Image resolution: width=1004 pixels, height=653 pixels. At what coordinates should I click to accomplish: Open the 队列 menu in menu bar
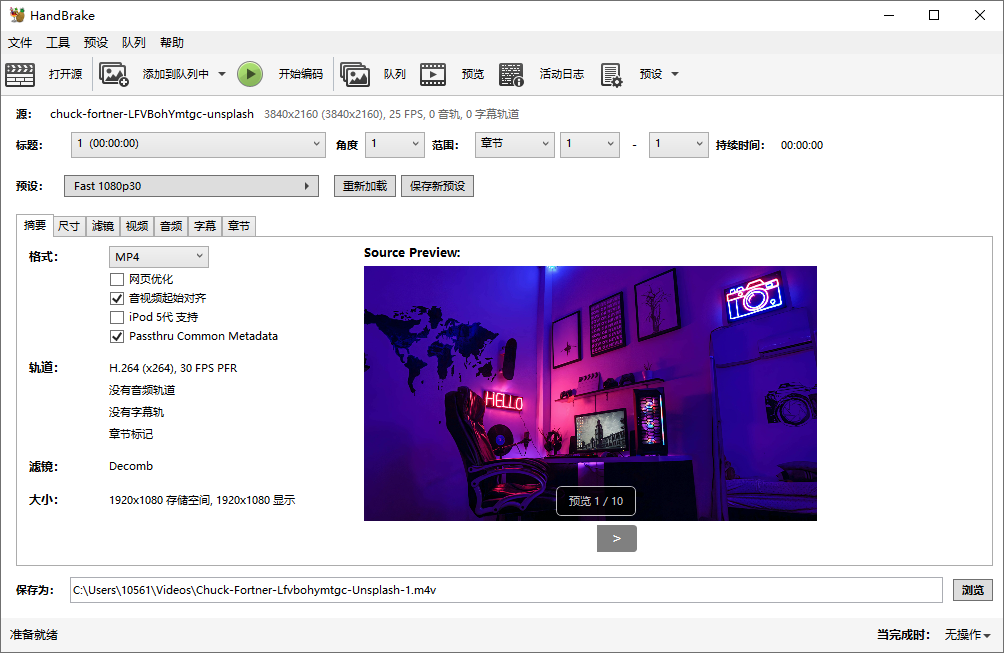click(x=133, y=43)
